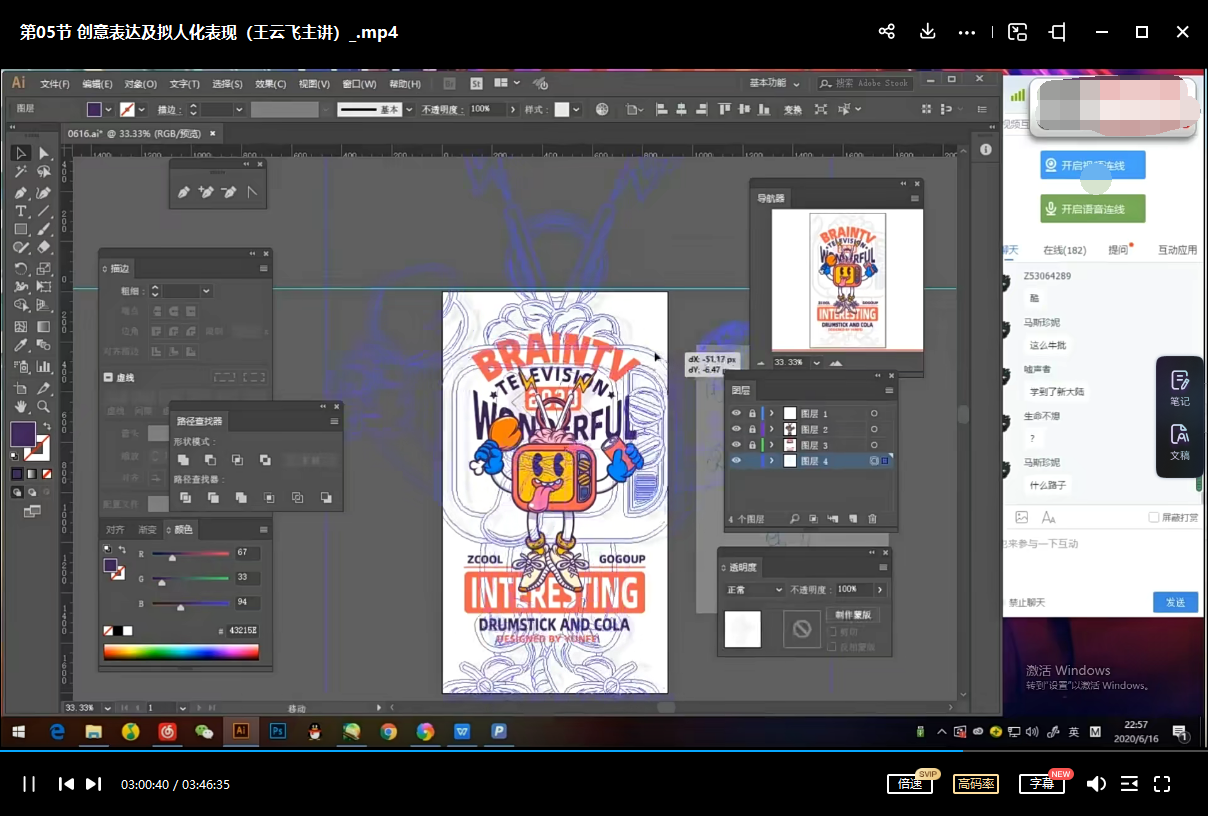Swap fill and stroke arrows in Tools panel
Image resolution: width=1208 pixels, height=816 pixels.
click(x=48, y=424)
